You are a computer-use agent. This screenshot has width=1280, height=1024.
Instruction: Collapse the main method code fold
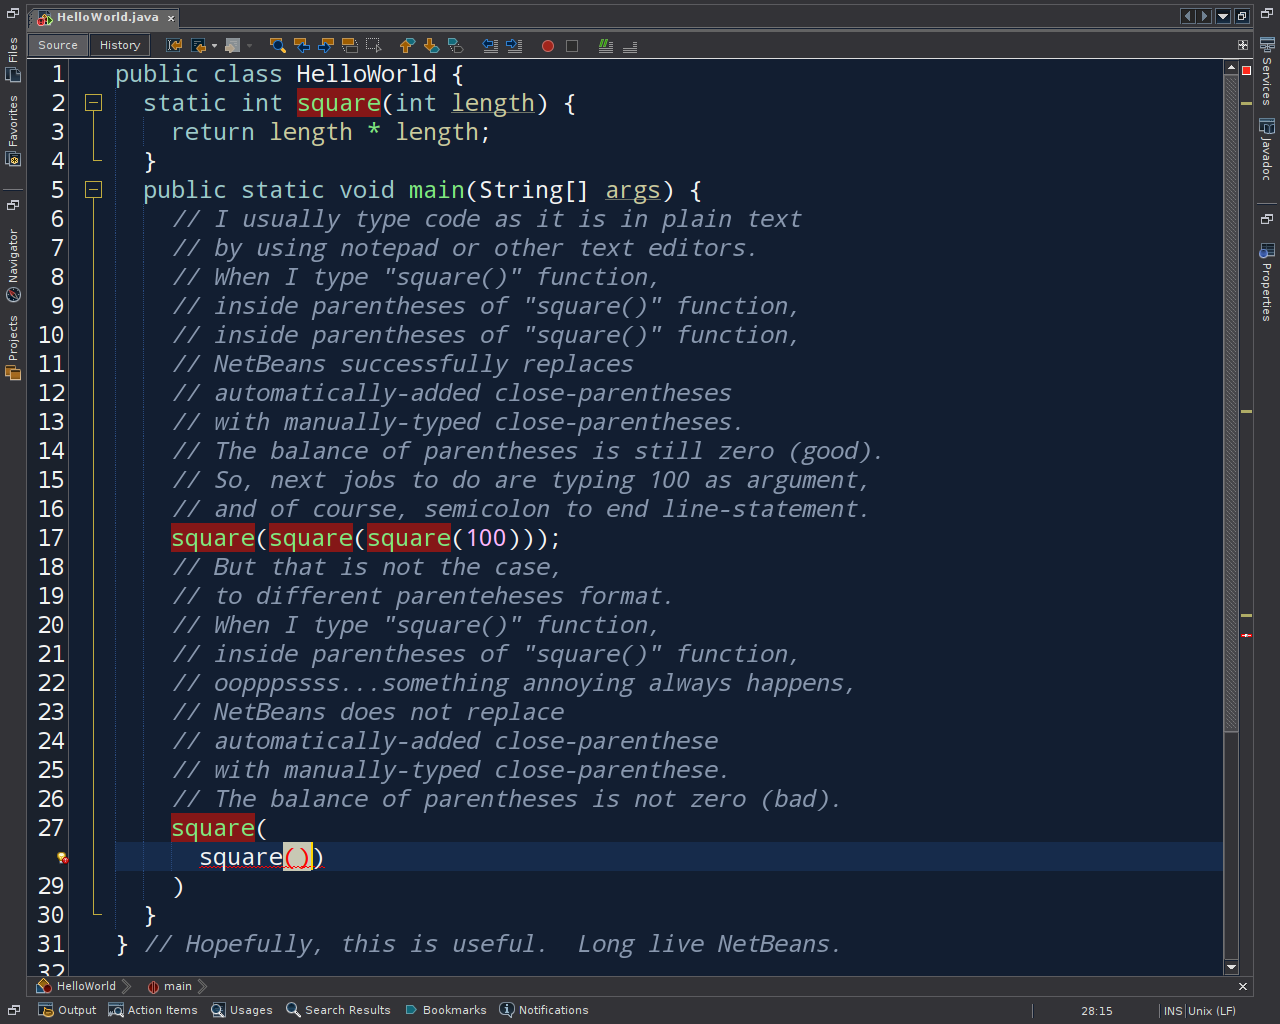click(x=93, y=190)
